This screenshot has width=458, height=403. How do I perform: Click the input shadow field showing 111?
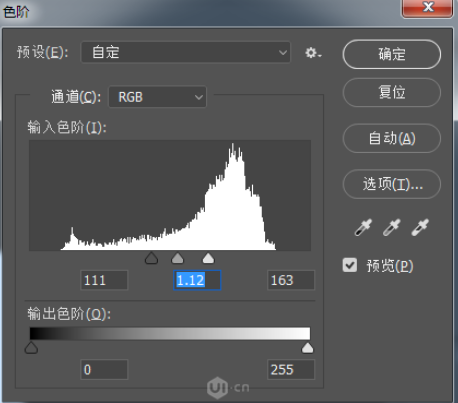[104, 280]
